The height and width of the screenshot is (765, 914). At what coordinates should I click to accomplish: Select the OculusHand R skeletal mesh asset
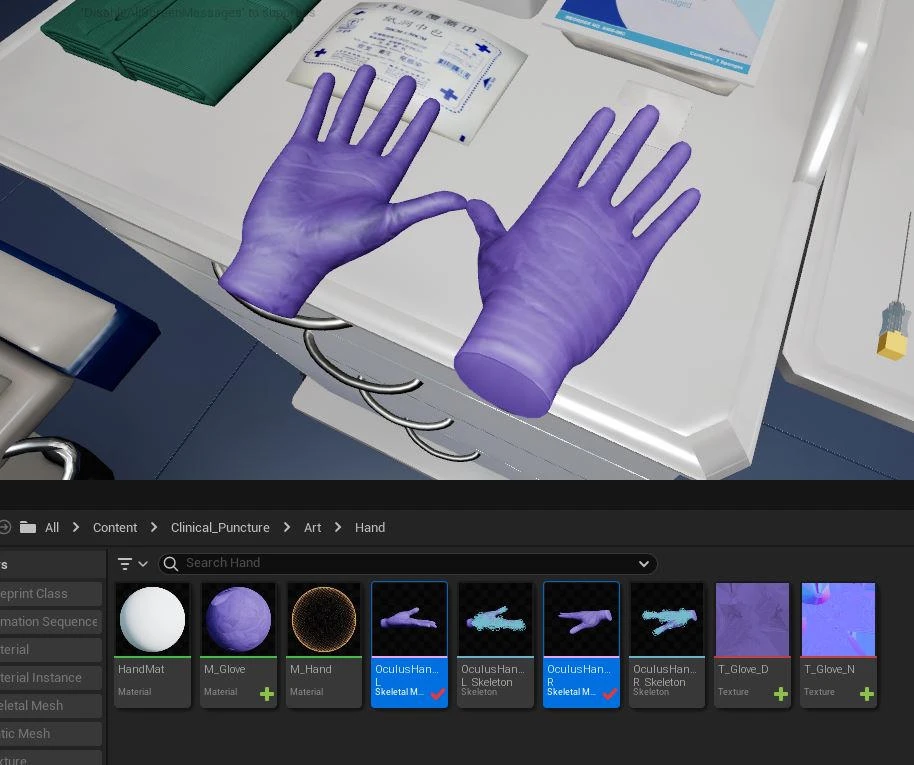tap(581, 644)
